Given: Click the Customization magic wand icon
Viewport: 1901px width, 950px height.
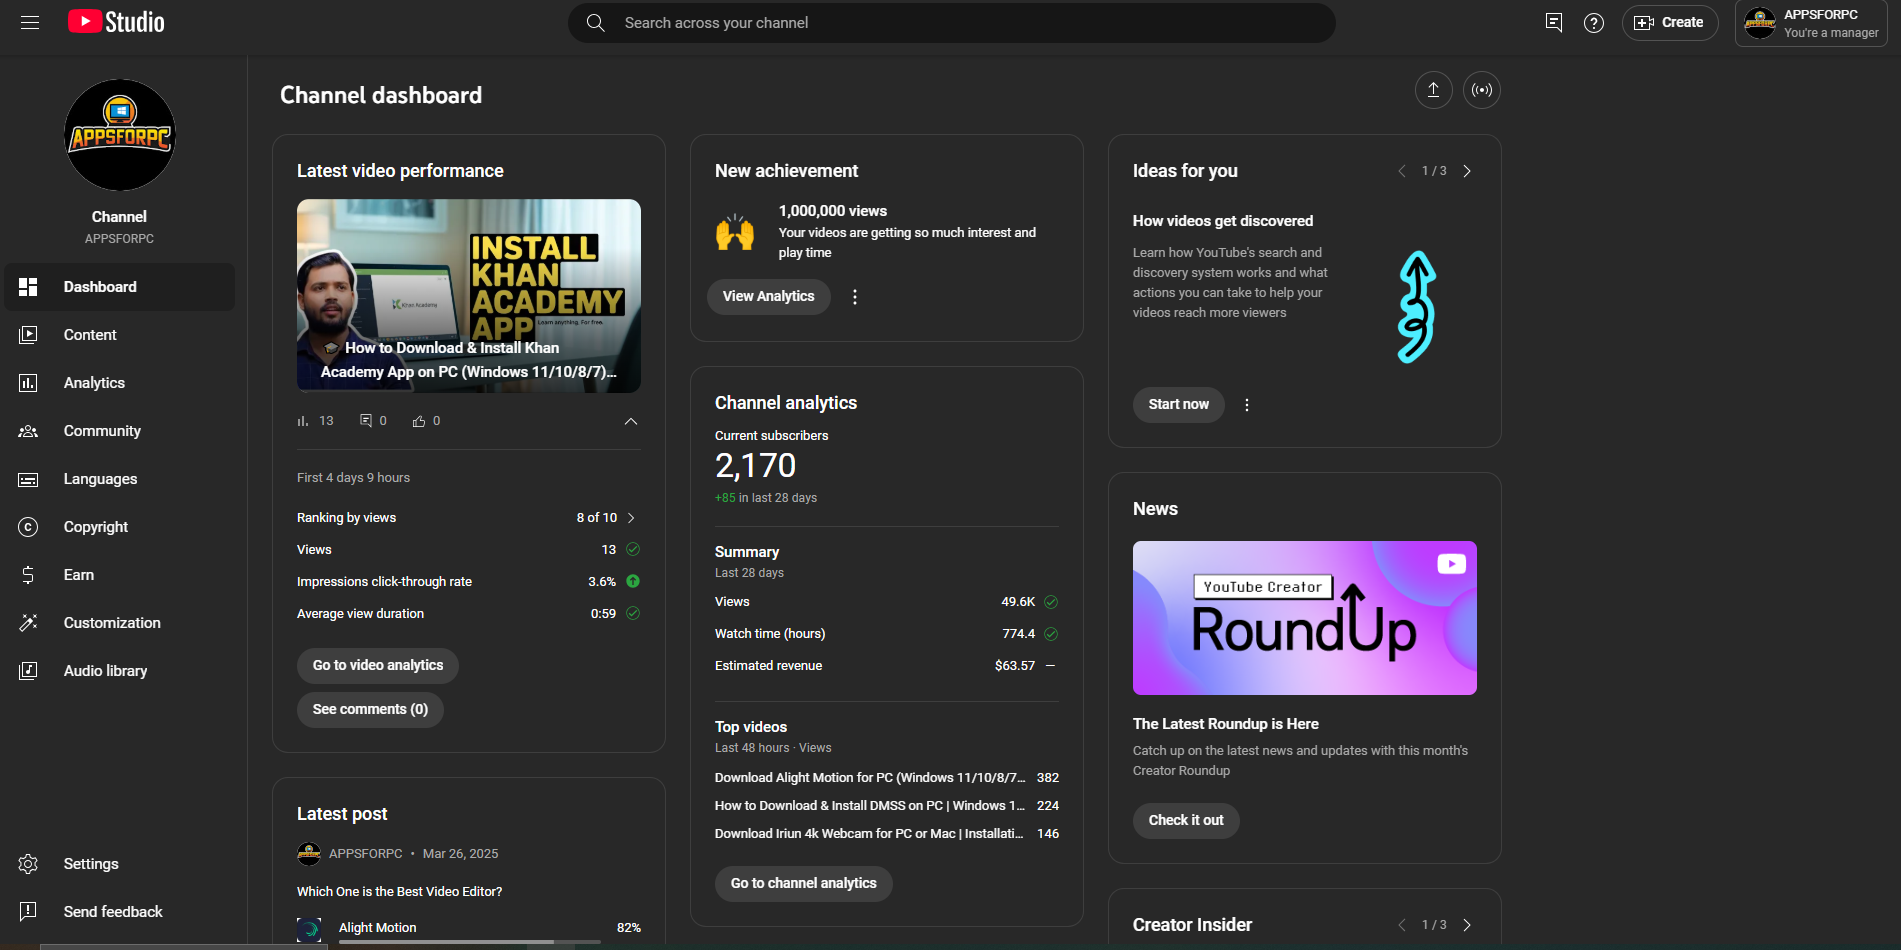Looking at the screenshot, I should 28,623.
